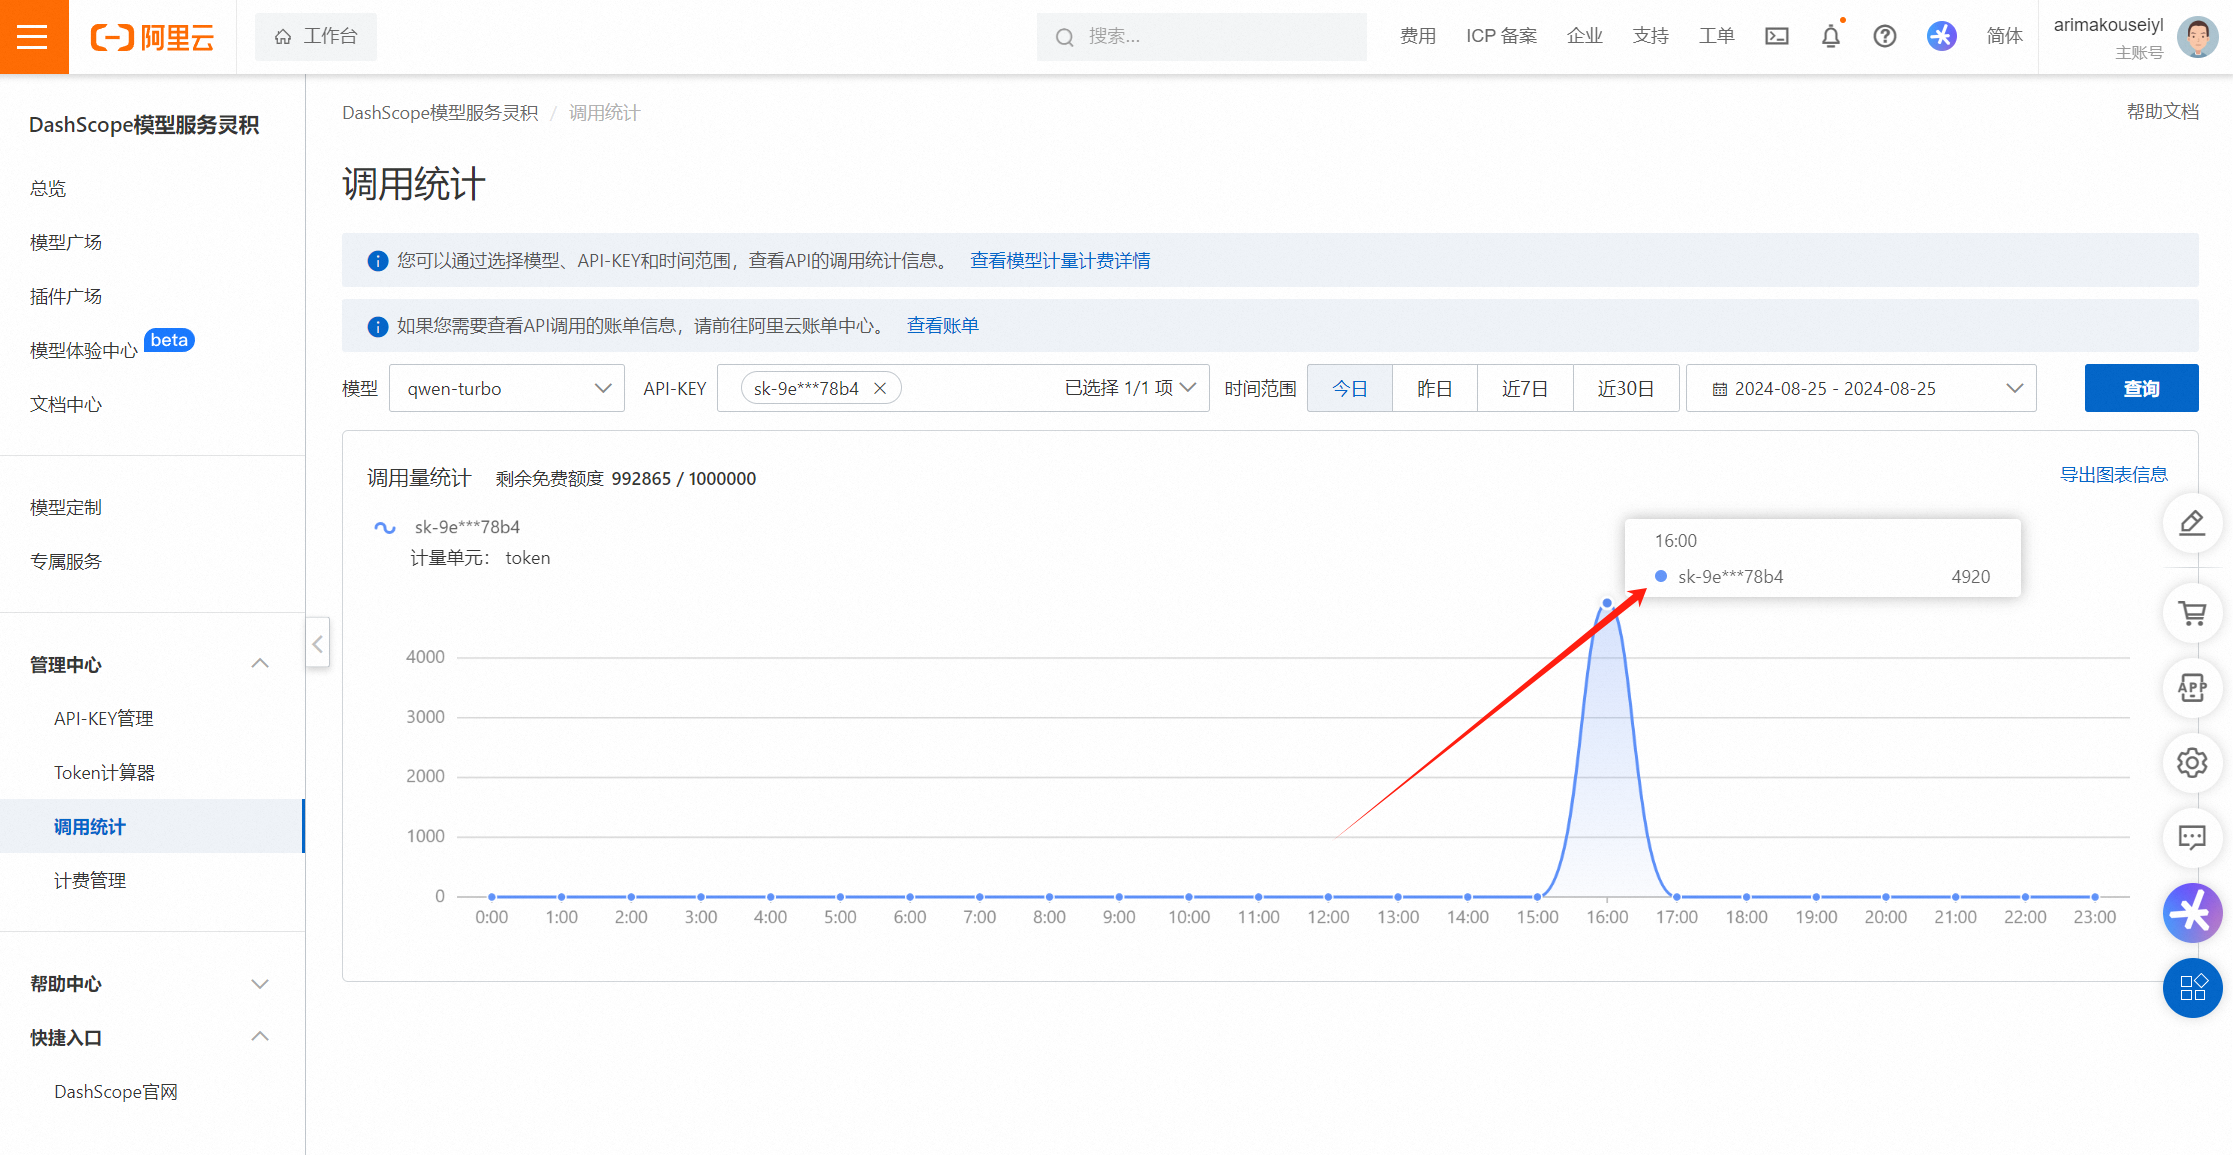Select the 近30日 time range
2233x1155 pixels.
pyautogui.click(x=1626, y=388)
